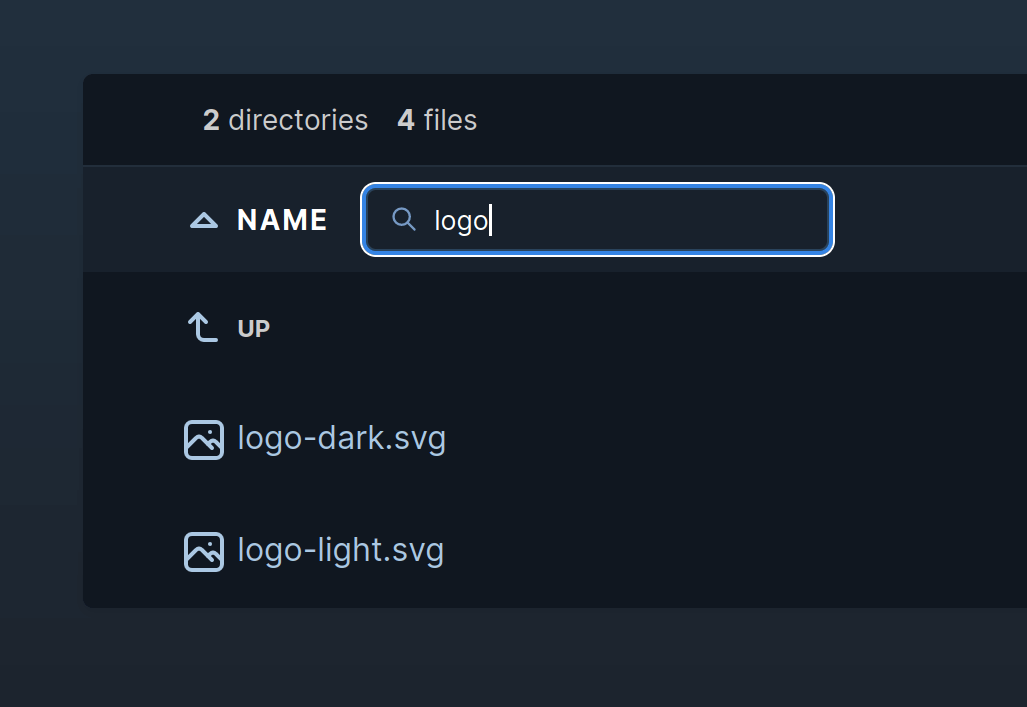Click the NAME column header
1027x707 pixels.
(x=282, y=220)
